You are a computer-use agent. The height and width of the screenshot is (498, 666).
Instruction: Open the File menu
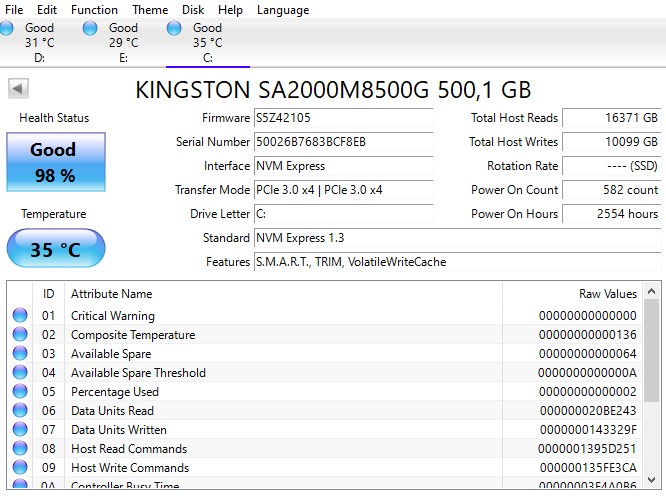(14, 9)
